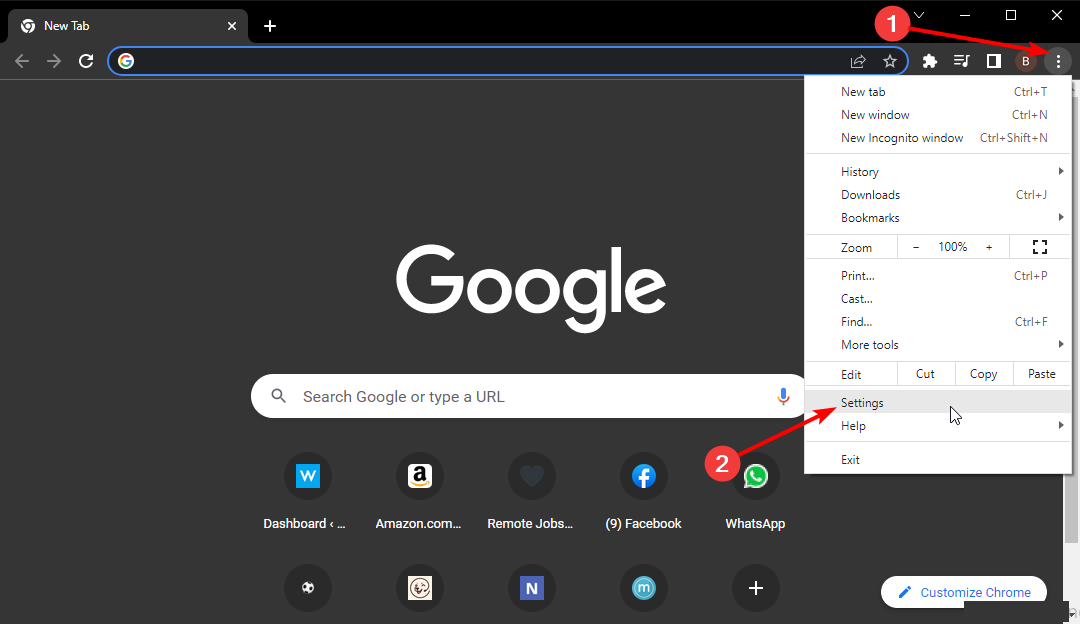The image size is (1080, 624).
Task: Toggle fullscreen from Zoom row
Action: point(1038,247)
